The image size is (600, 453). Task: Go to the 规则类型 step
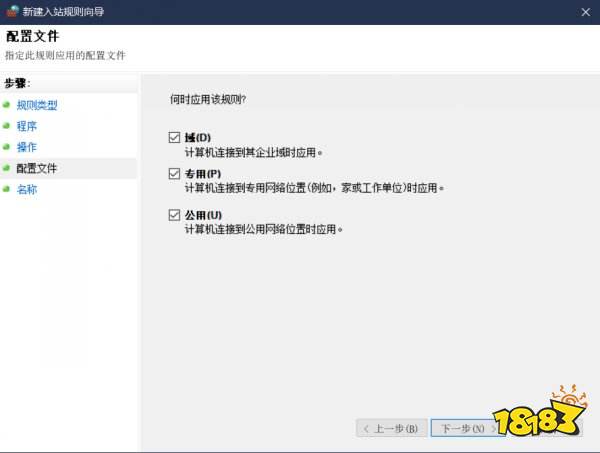(37, 105)
